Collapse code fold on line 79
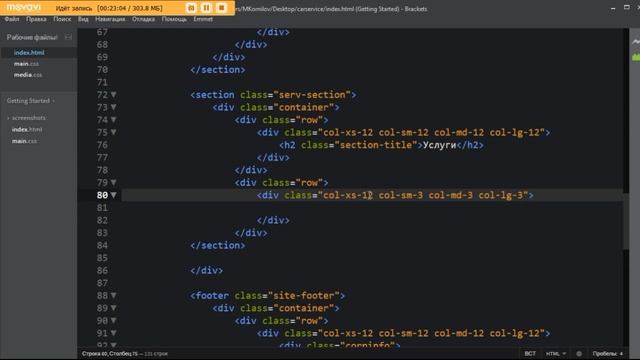This screenshot has width=640, height=360. [x=113, y=182]
